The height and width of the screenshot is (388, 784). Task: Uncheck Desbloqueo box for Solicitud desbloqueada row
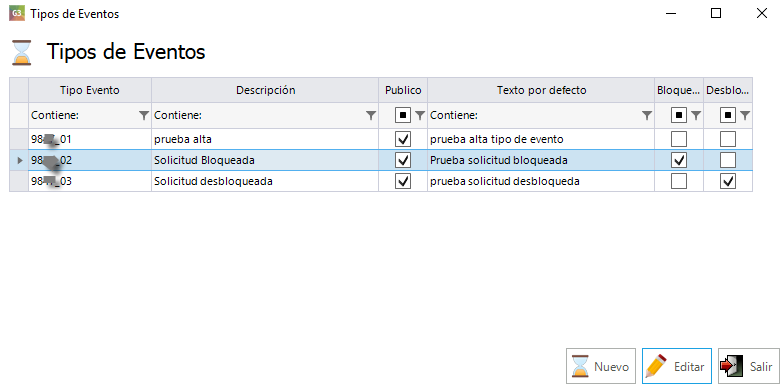tap(728, 181)
